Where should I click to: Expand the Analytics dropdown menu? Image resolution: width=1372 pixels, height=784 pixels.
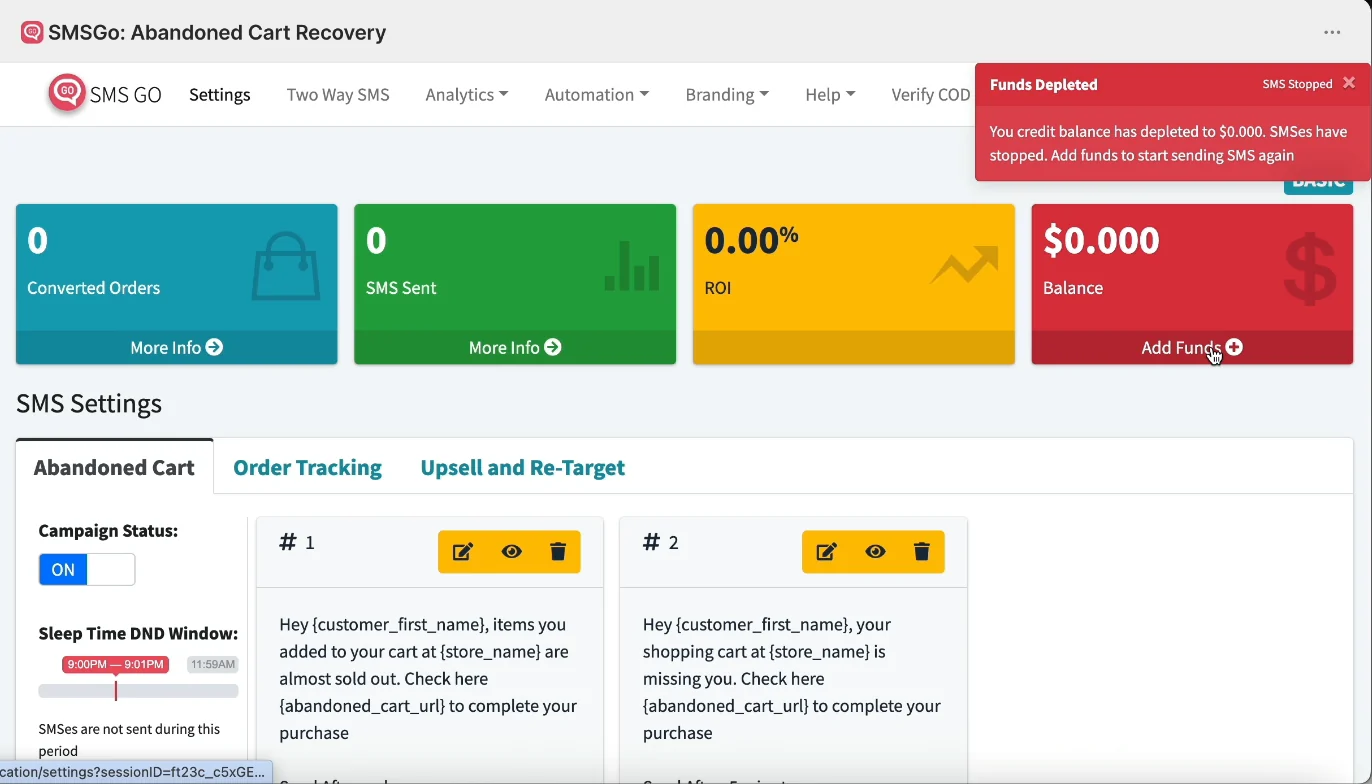pos(467,95)
